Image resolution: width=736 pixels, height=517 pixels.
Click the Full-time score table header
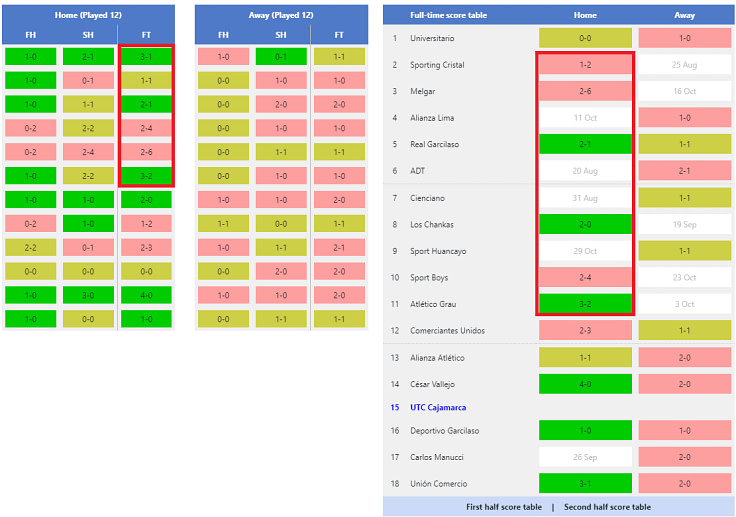[x=448, y=15]
